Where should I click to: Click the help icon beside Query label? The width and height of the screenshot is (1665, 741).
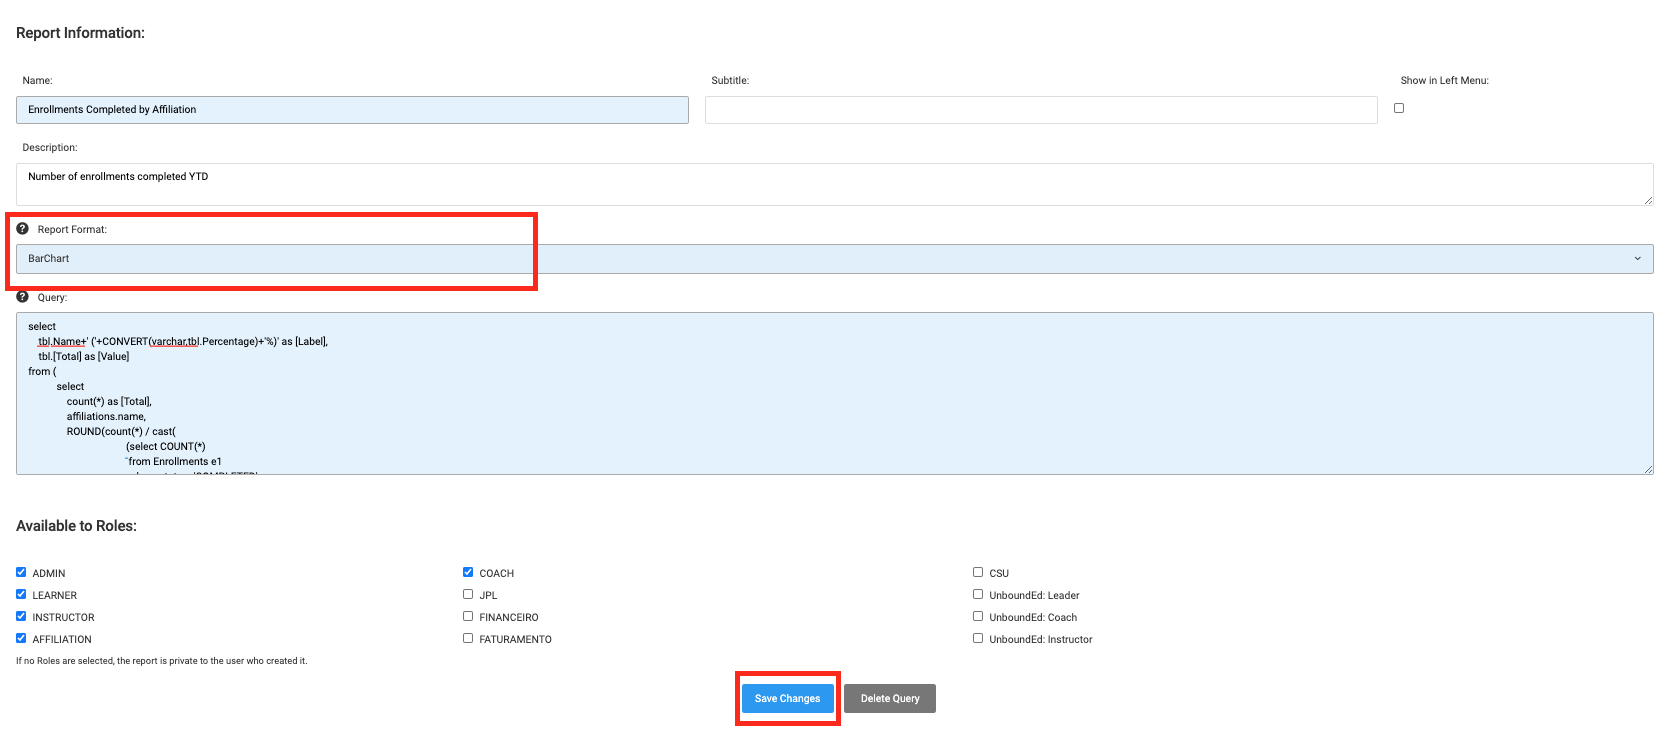coord(22,297)
